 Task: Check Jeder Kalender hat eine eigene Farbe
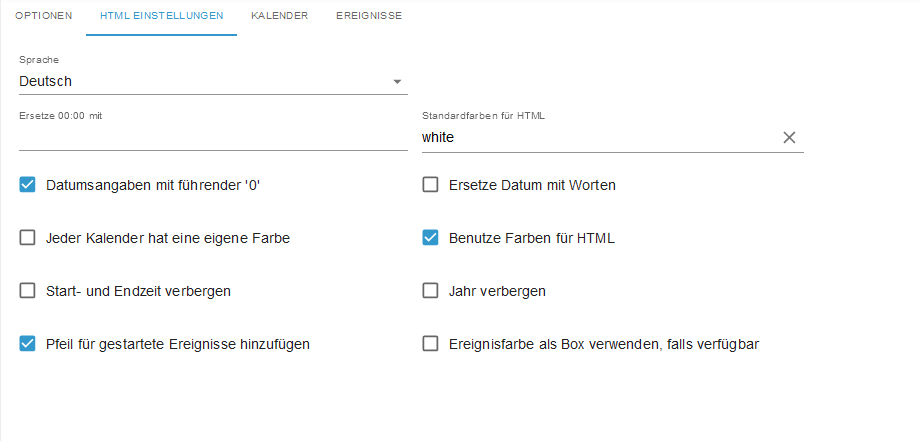28,238
